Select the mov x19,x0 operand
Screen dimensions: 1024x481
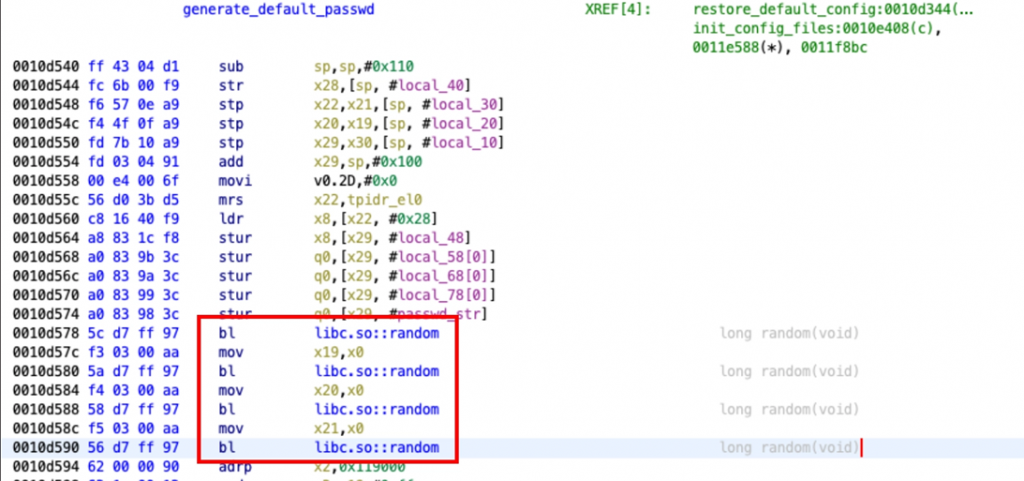[x=335, y=352]
